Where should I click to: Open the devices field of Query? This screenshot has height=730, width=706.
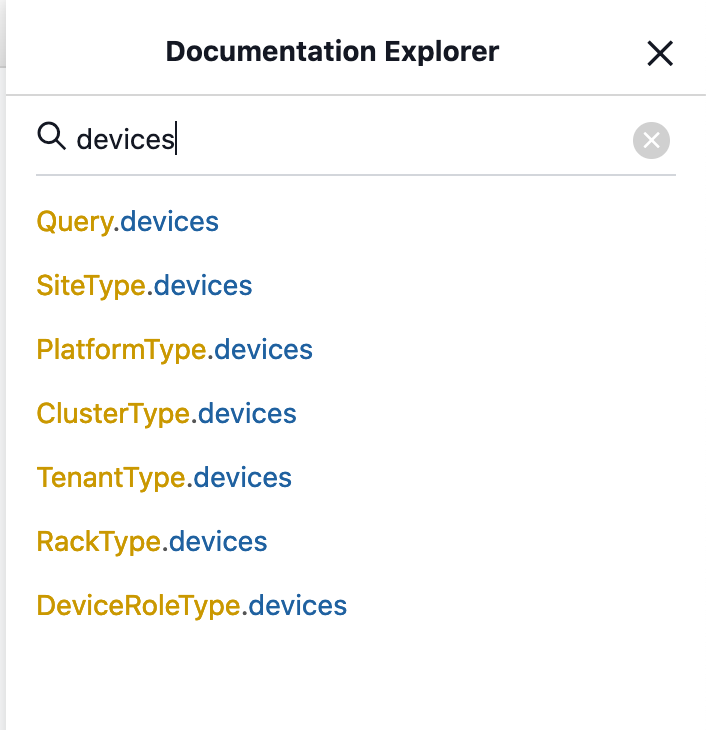[169, 221]
